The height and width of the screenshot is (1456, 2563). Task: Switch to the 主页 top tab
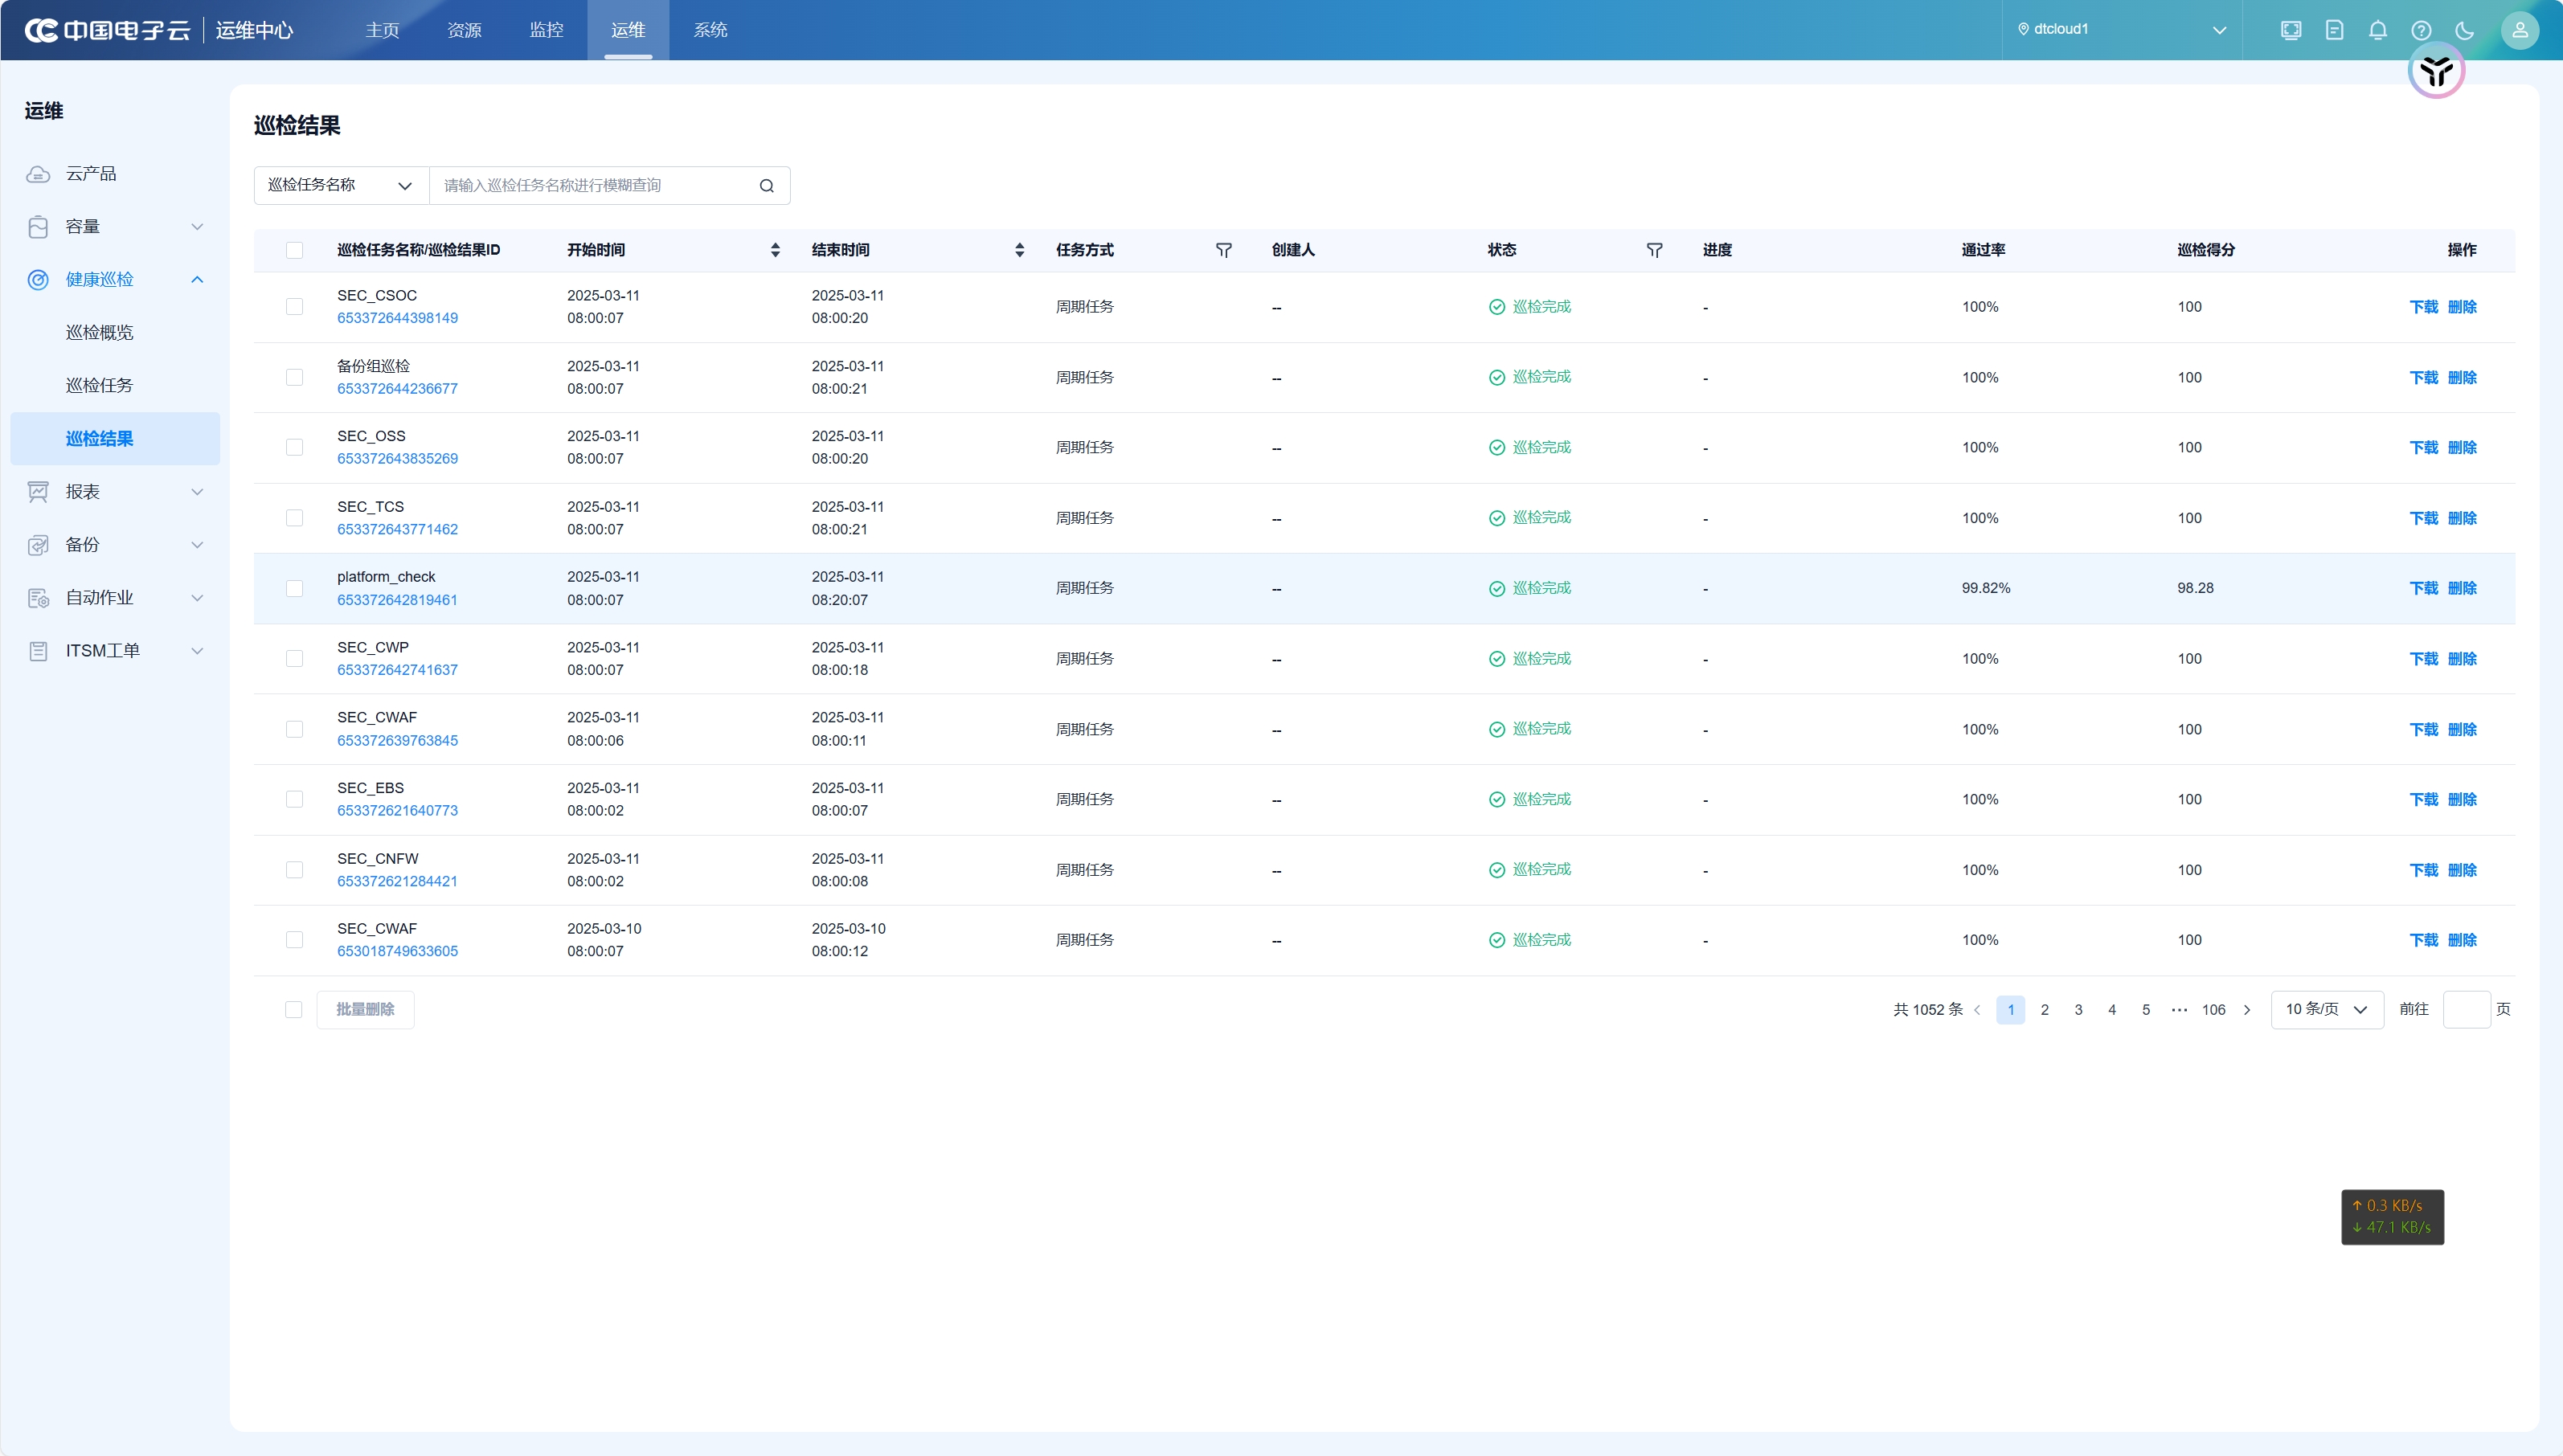[x=382, y=30]
